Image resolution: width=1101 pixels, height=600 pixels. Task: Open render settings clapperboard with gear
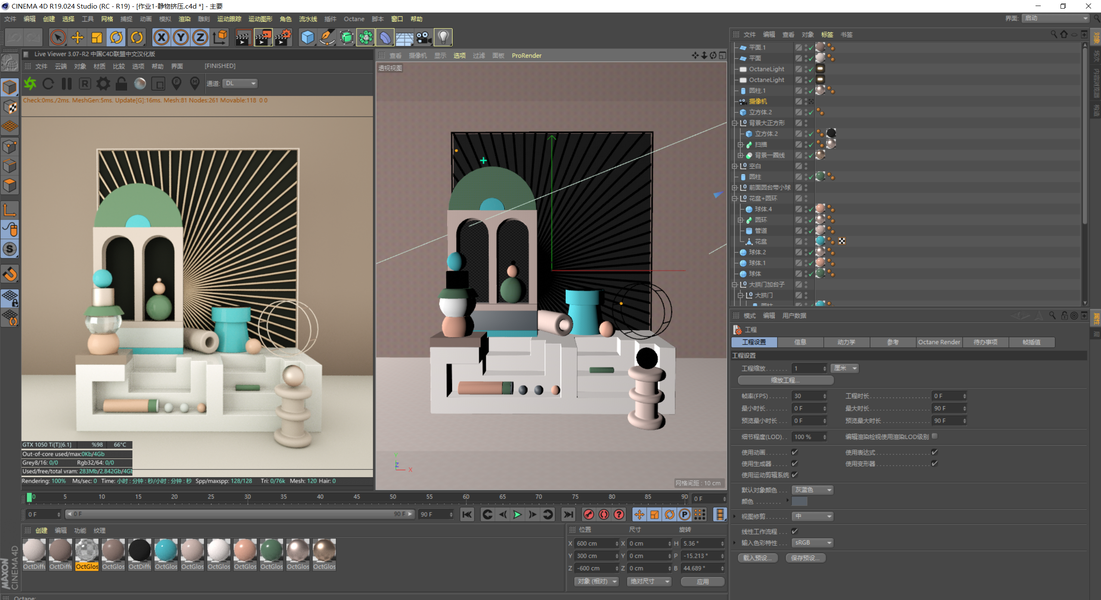282,37
